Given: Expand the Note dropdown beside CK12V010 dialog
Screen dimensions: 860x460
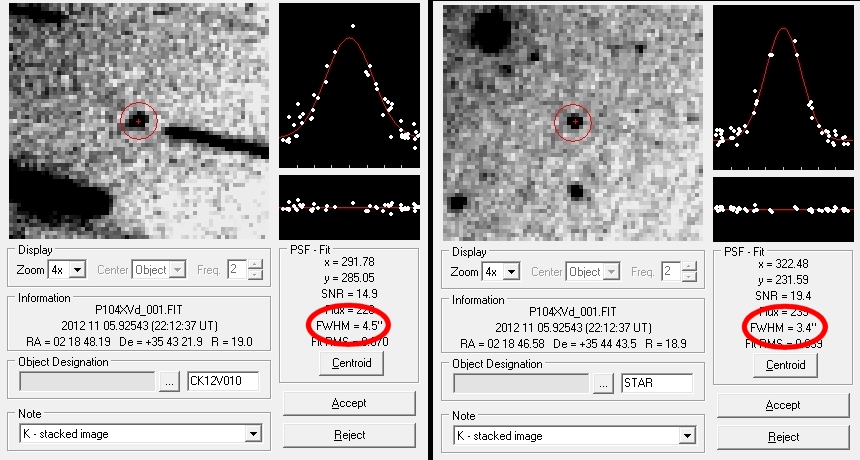Looking at the screenshot, I should click(252, 434).
